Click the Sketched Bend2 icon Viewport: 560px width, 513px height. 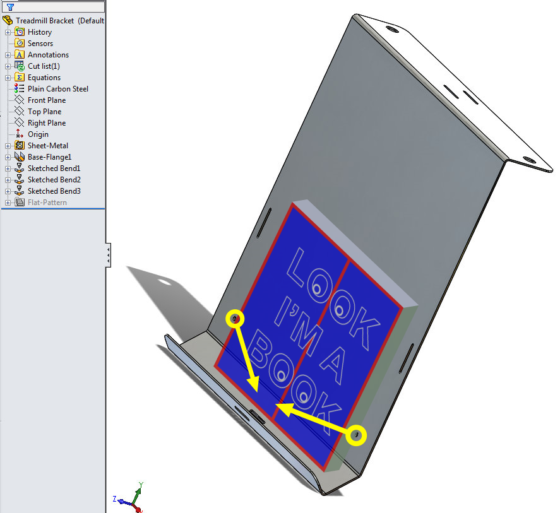tap(19, 179)
